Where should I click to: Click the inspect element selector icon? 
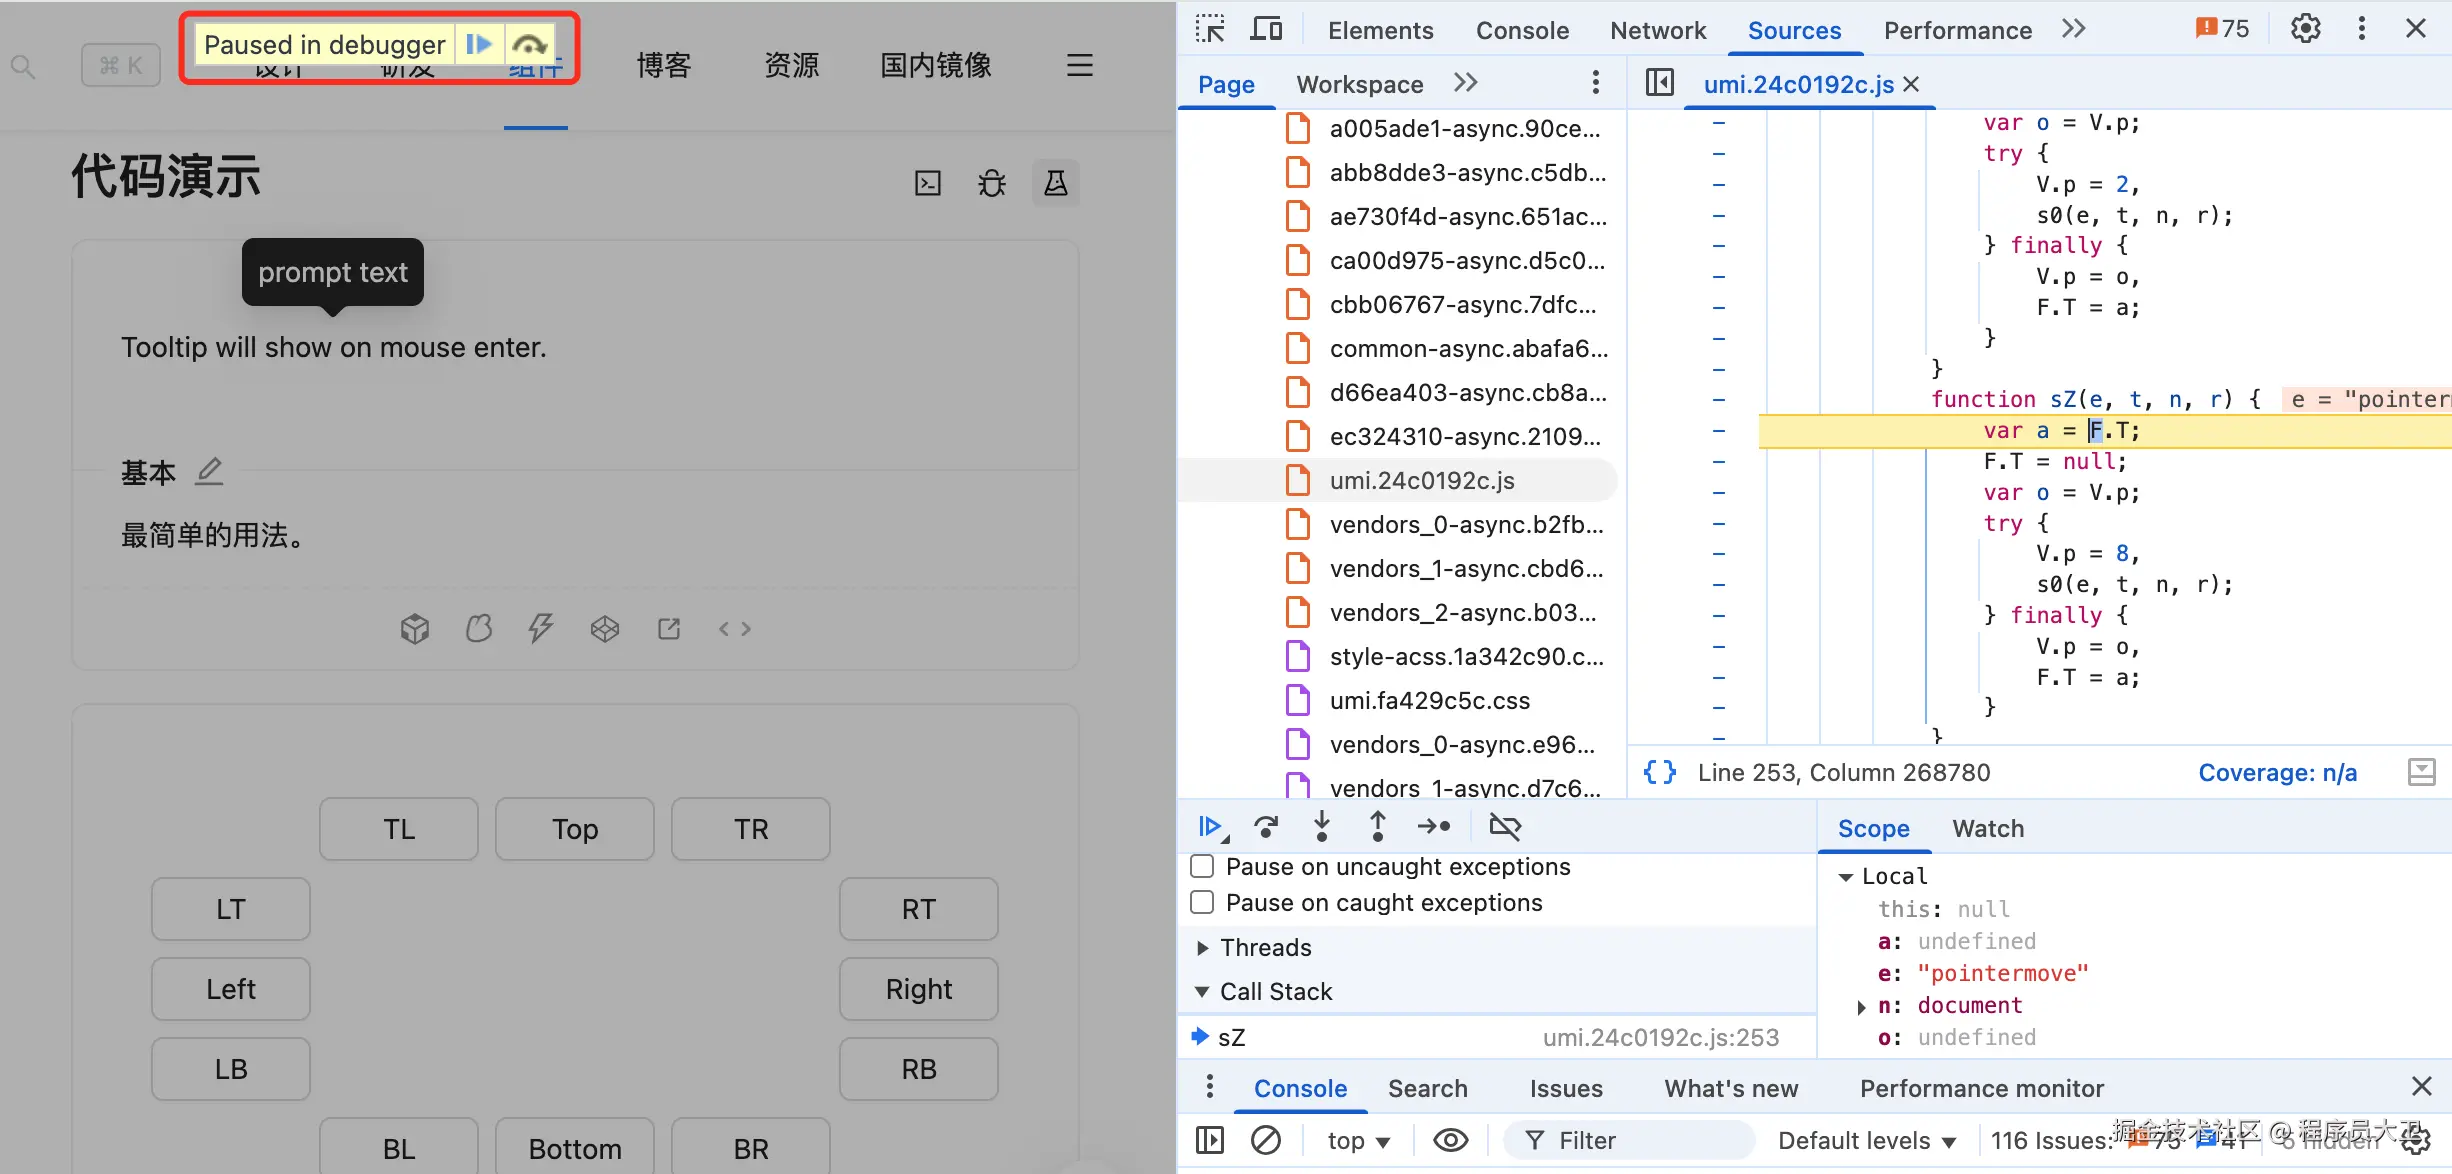click(1210, 30)
